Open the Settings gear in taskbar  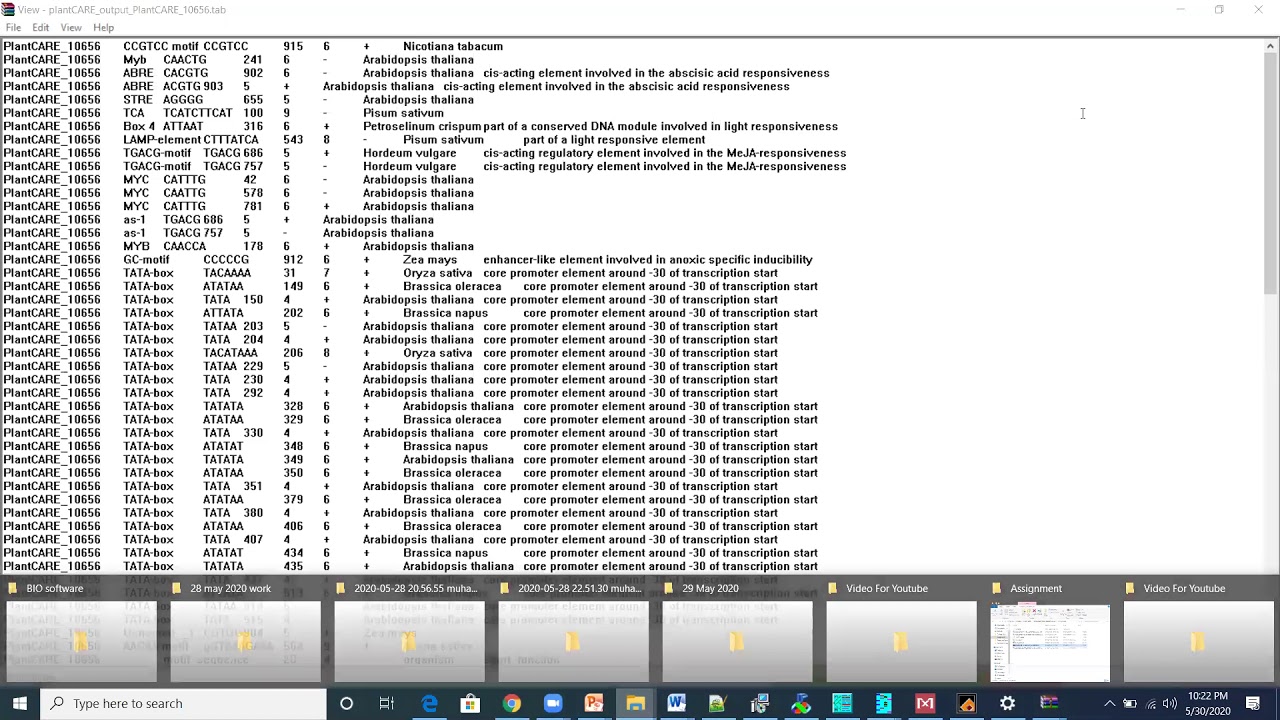click(1007, 704)
